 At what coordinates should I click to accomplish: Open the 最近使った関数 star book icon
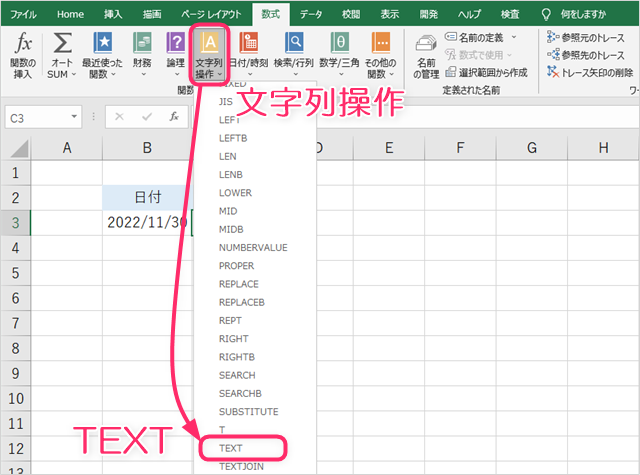click(102, 43)
